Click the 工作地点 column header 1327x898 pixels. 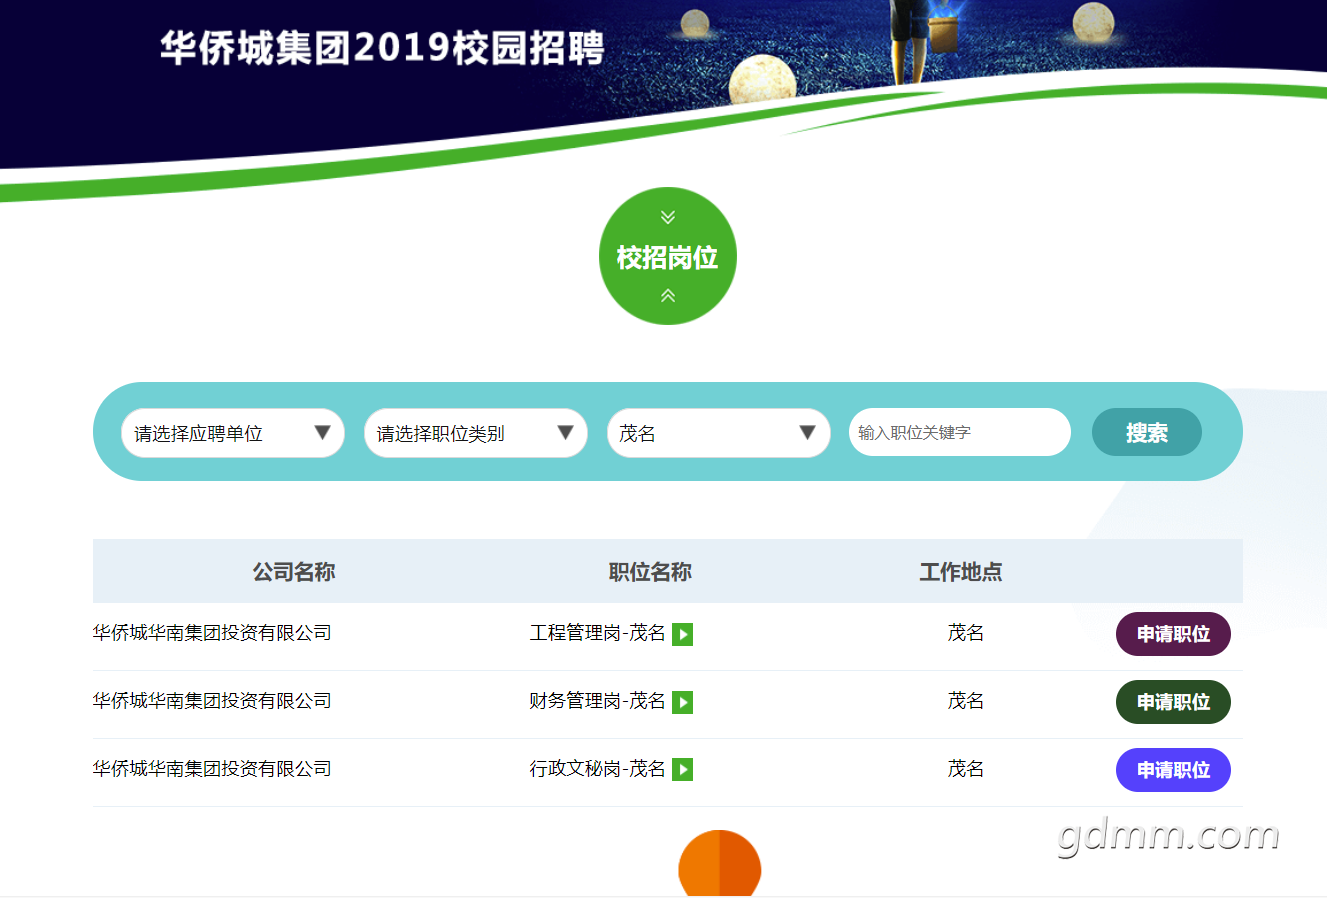(x=961, y=572)
